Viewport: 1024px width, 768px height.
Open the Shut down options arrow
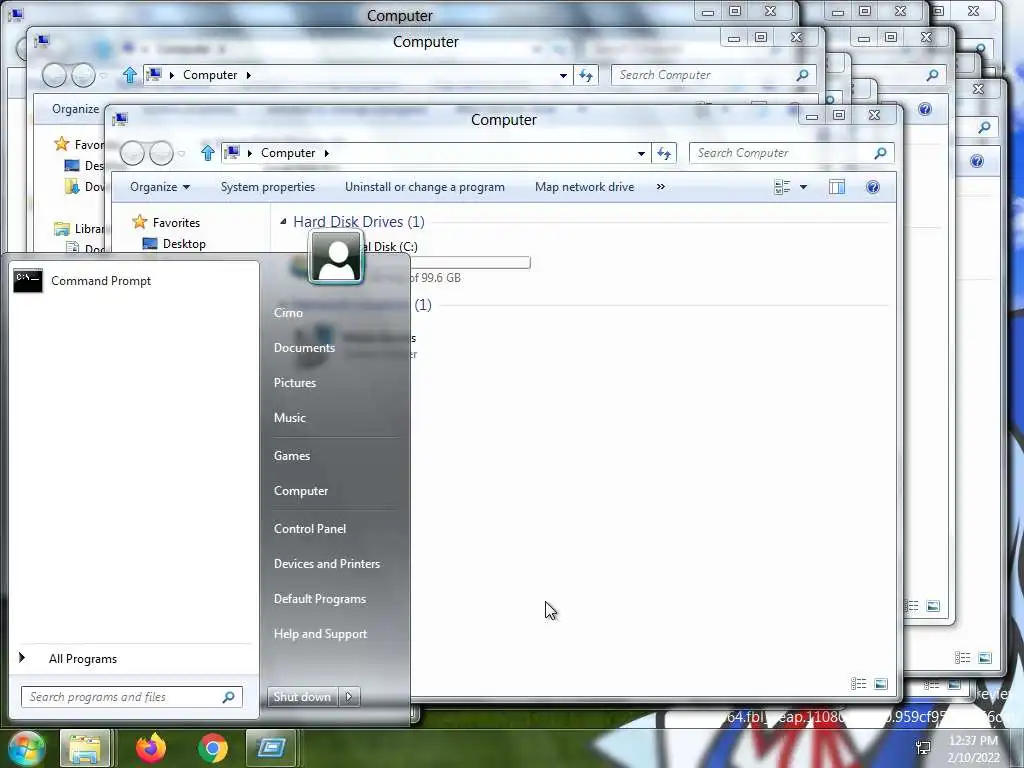349,697
